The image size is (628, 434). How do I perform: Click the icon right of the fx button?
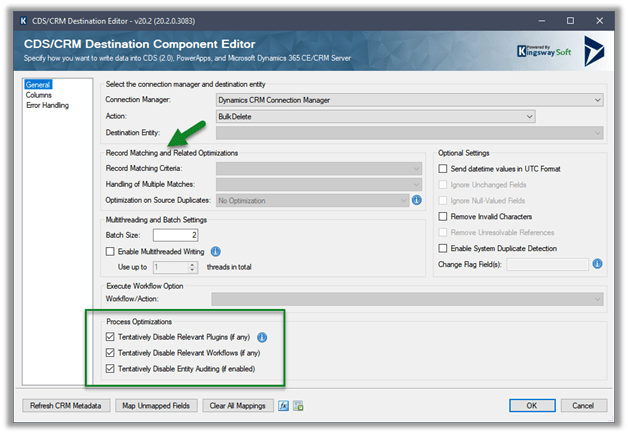pyautogui.click(x=298, y=405)
